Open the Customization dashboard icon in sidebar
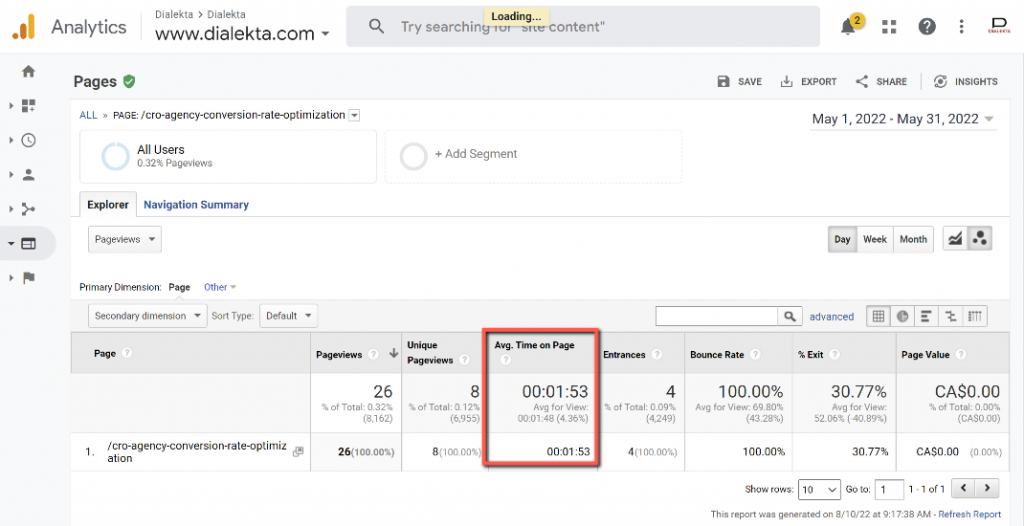 coord(28,106)
